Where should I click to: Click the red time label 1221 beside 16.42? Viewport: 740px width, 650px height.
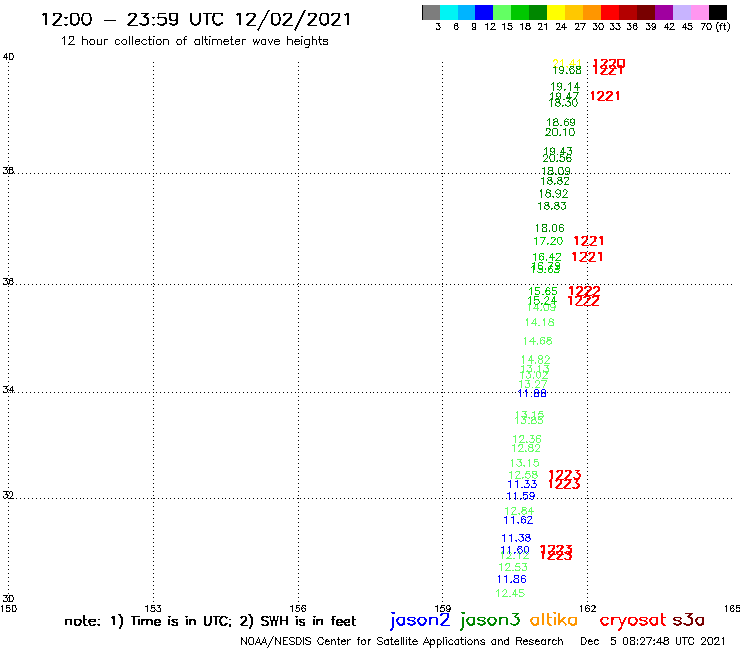pos(587,257)
